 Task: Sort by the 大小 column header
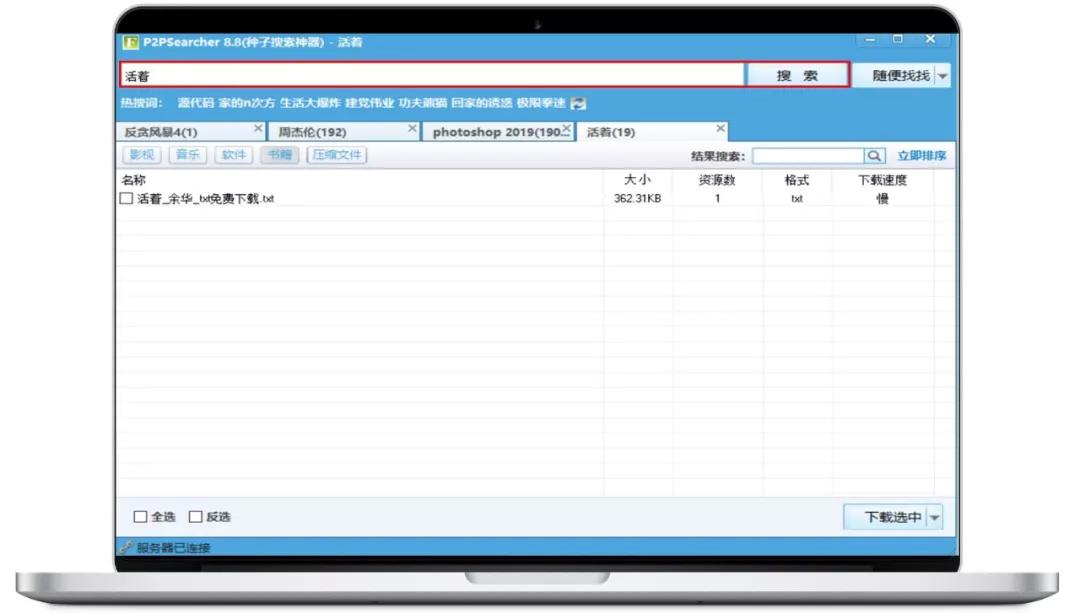(x=637, y=180)
